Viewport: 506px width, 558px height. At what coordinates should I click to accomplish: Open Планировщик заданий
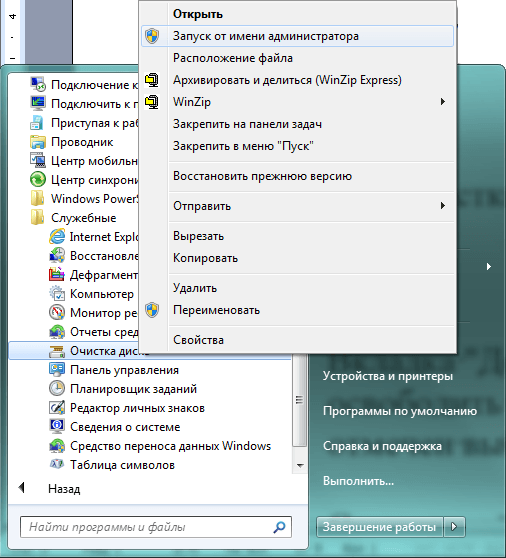click(x=133, y=389)
